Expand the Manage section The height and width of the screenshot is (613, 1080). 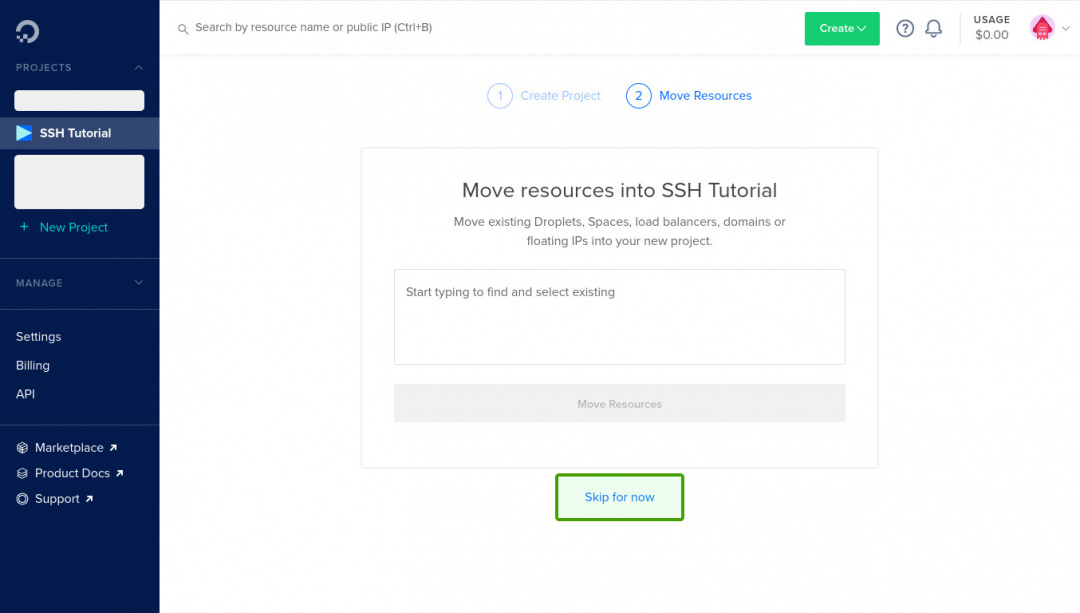pyautogui.click(x=138, y=282)
